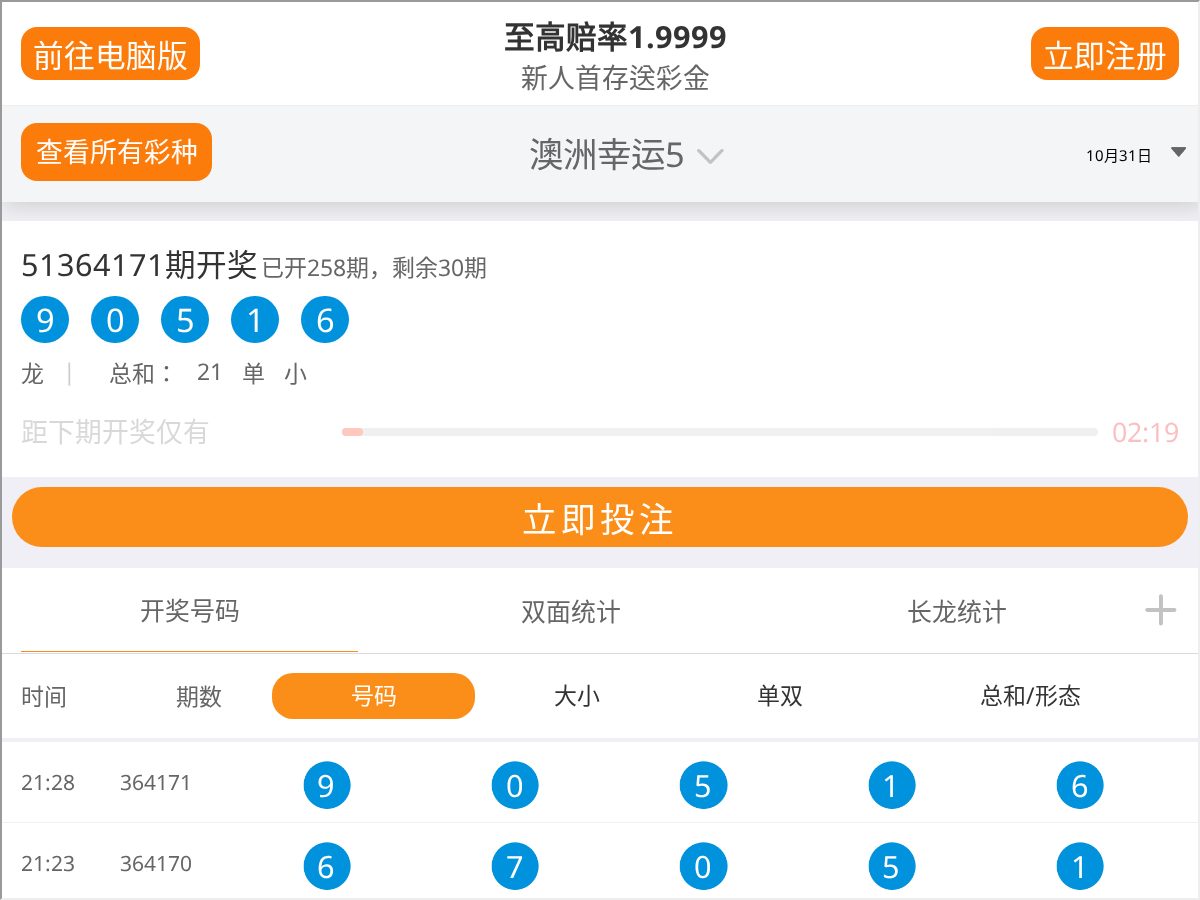Switch to the 开奖号码 tab
Viewport: 1200px width, 900px height.
tap(190, 611)
